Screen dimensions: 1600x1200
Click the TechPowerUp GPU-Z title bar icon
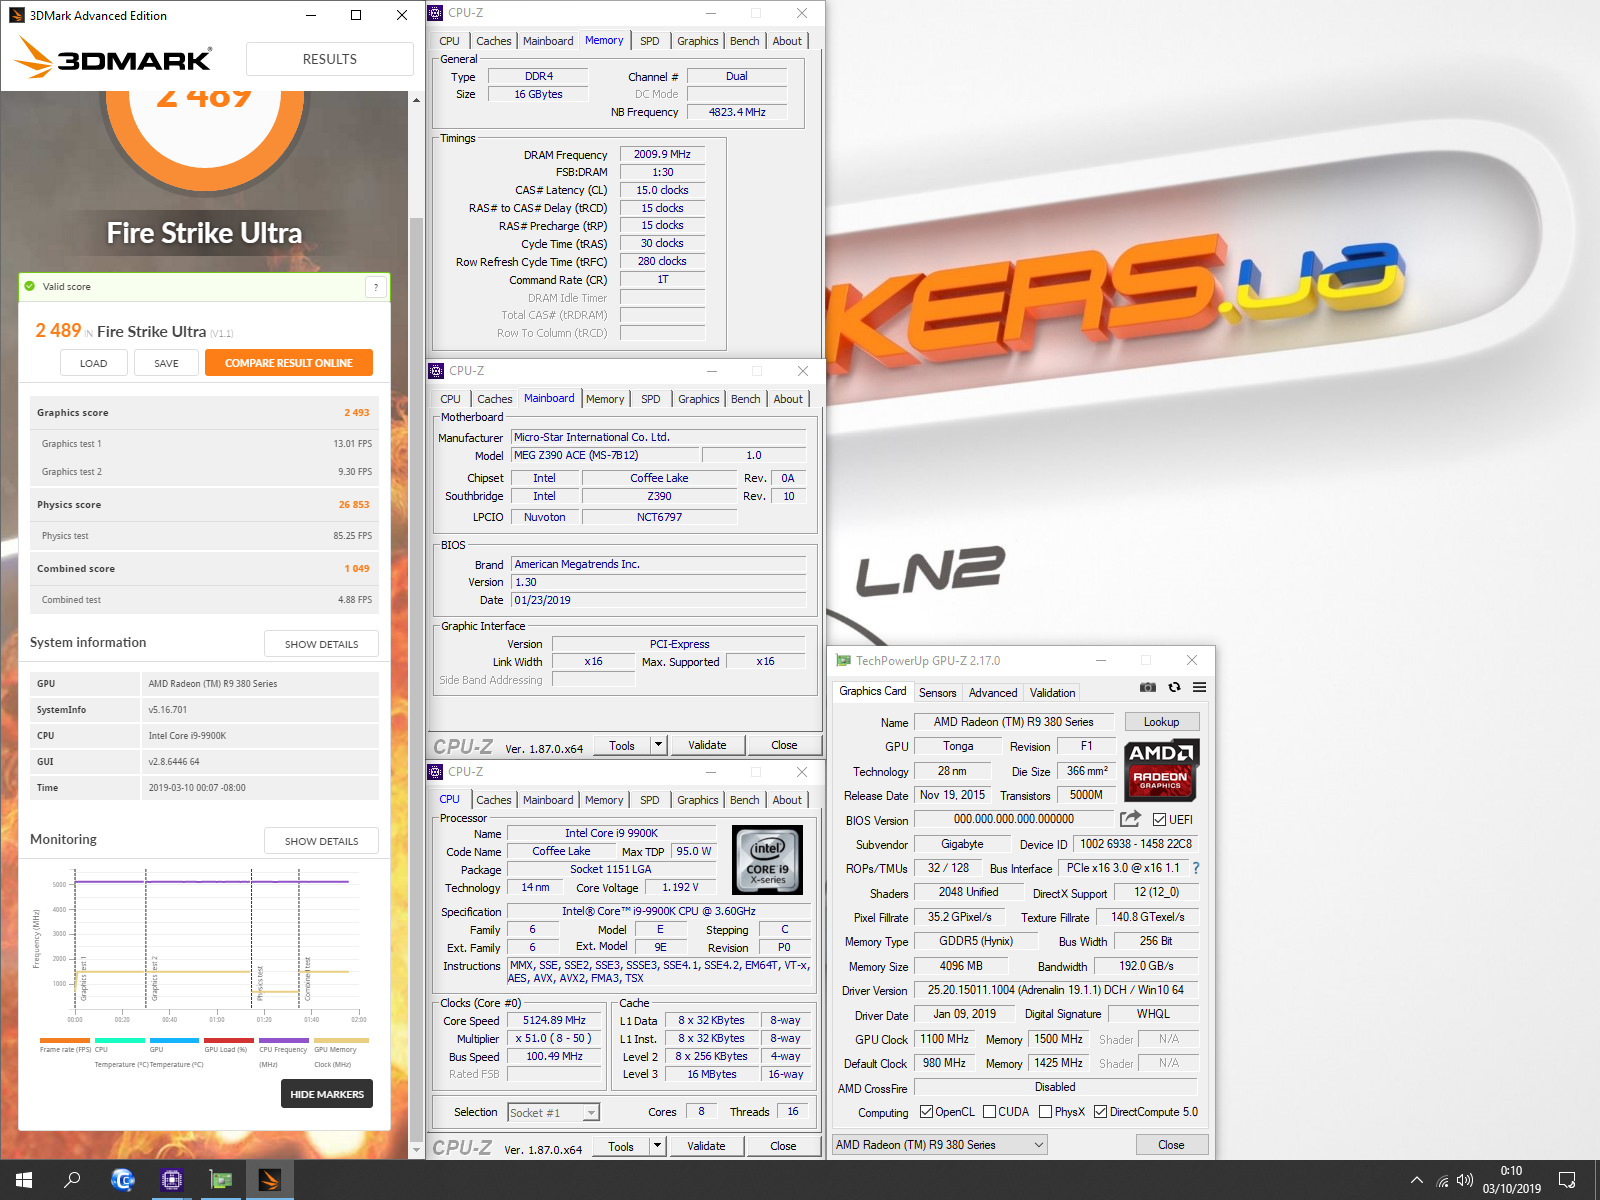pyautogui.click(x=843, y=661)
